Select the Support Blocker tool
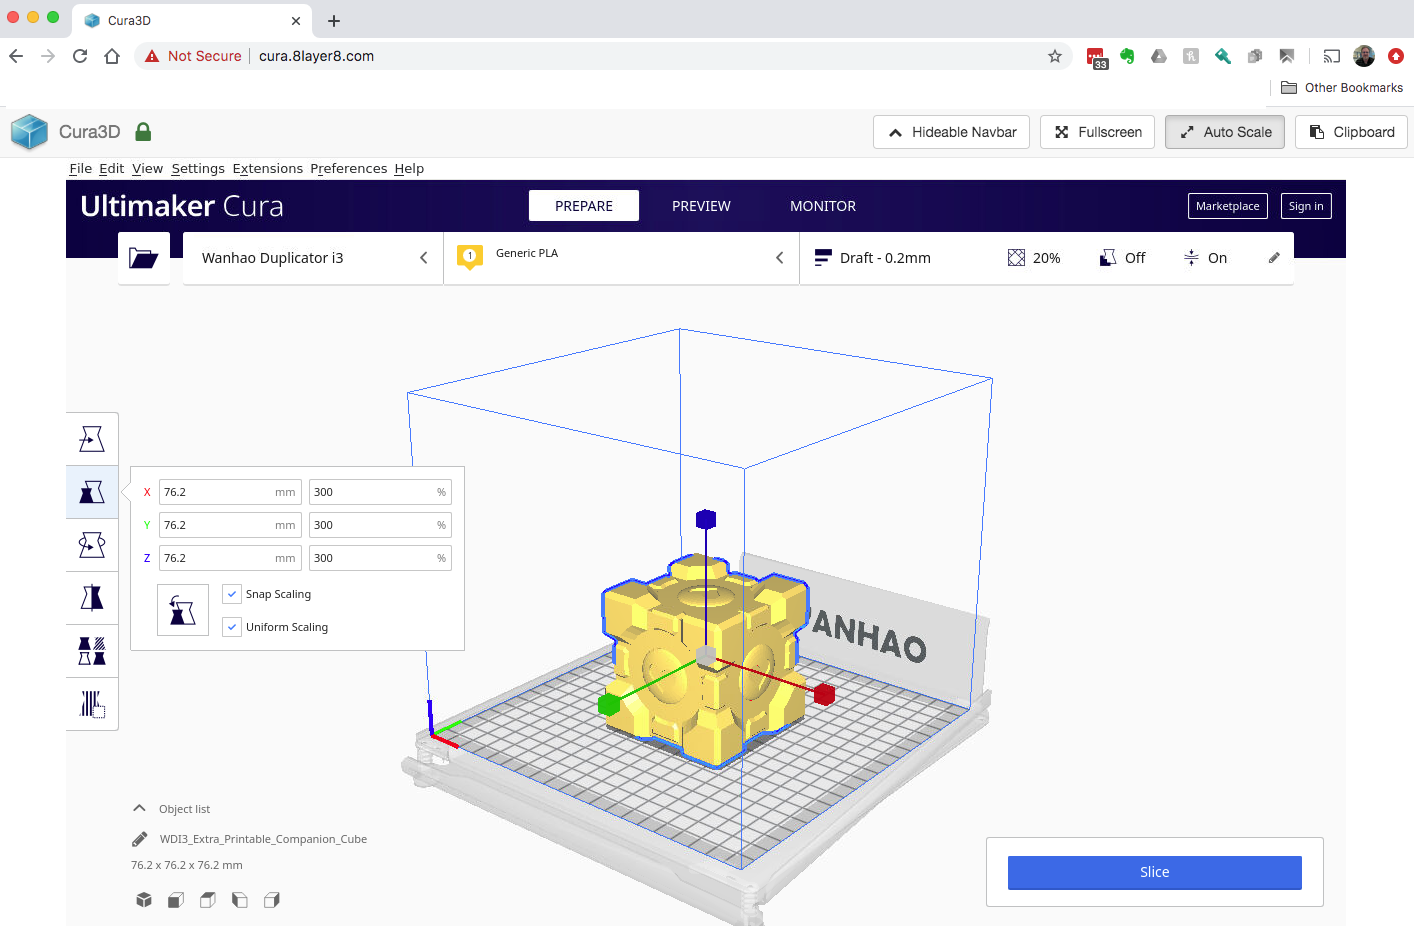1414x952 pixels. tap(91, 704)
